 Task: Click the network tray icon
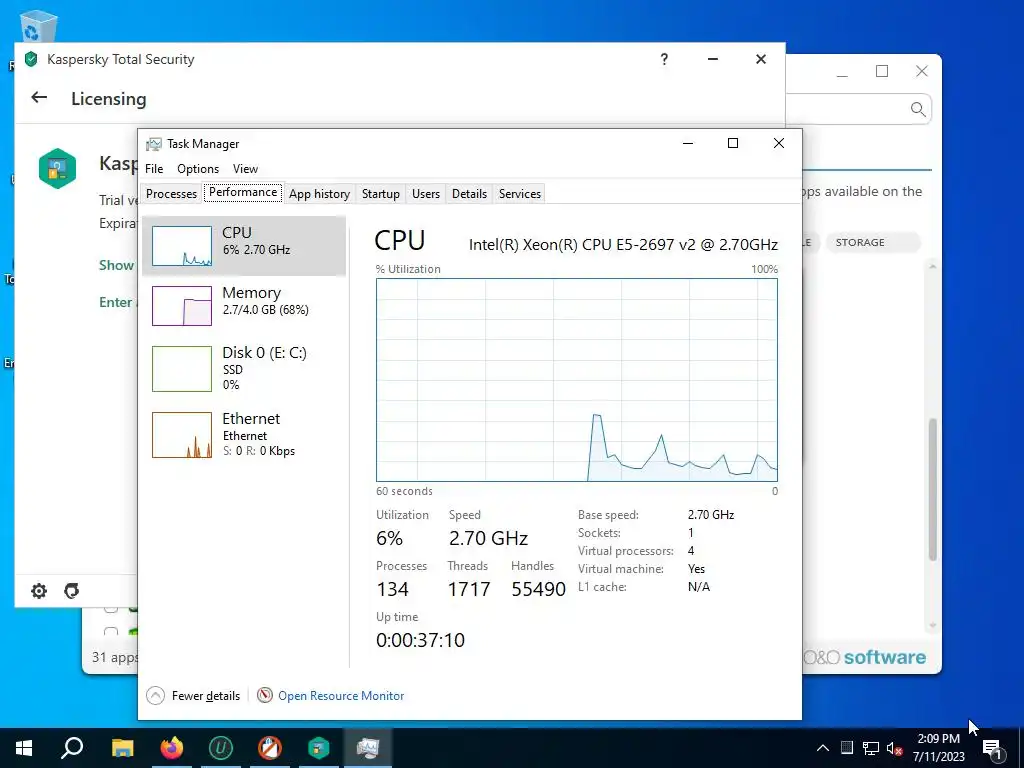[x=871, y=748]
